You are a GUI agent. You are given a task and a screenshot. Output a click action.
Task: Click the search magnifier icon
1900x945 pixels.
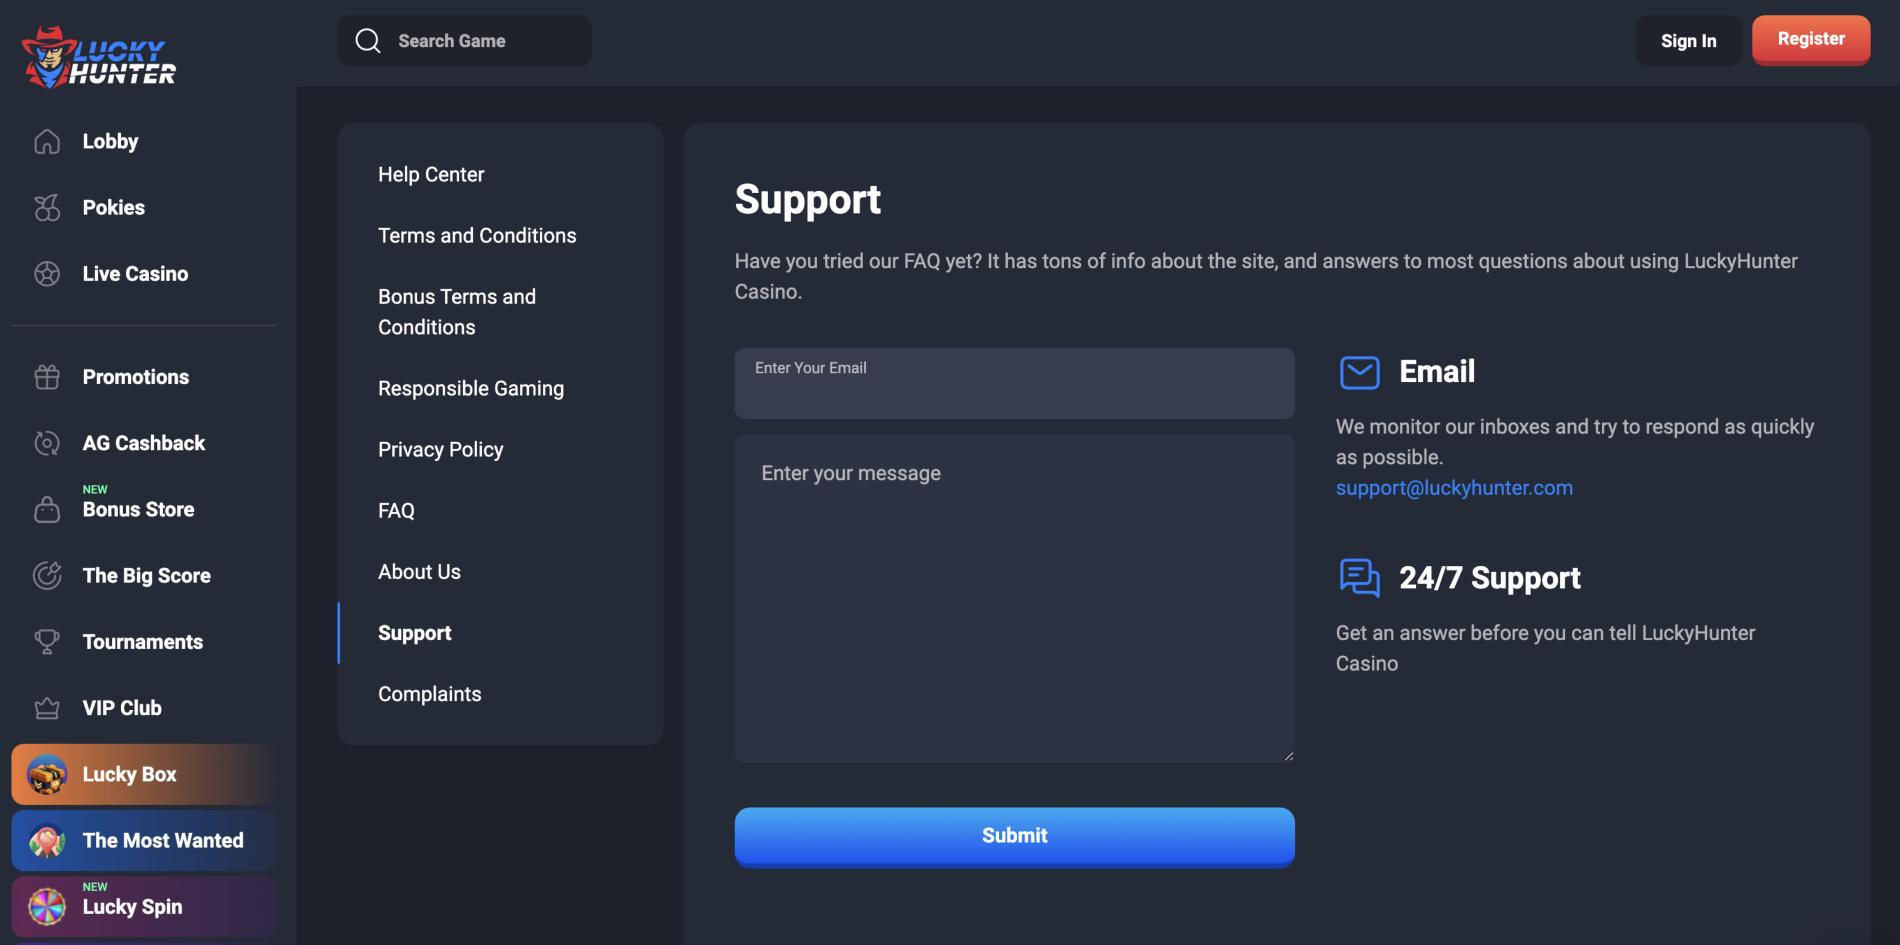[x=368, y=41]
